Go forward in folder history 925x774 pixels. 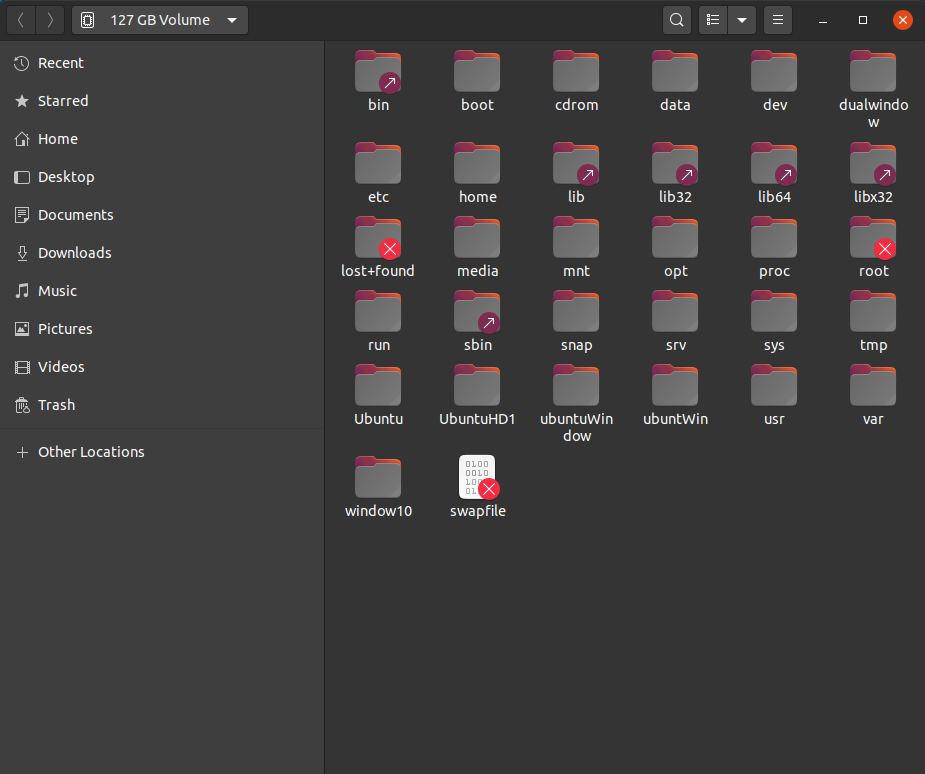coord(50,20)
